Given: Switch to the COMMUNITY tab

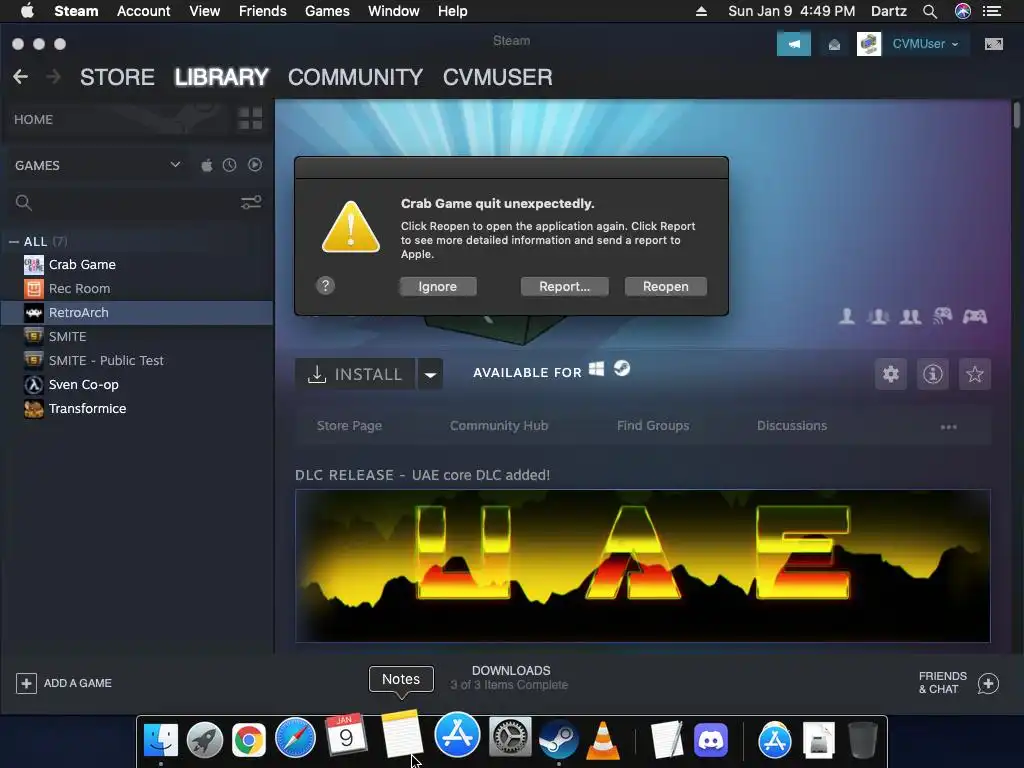Looking at the screenshot, I should point(355,77).
